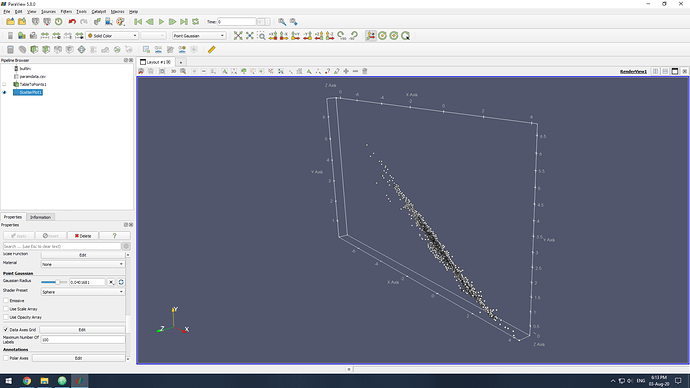Click the Go to First Frame icon
The image size is (690, 388).
click(x=138, y=22)
